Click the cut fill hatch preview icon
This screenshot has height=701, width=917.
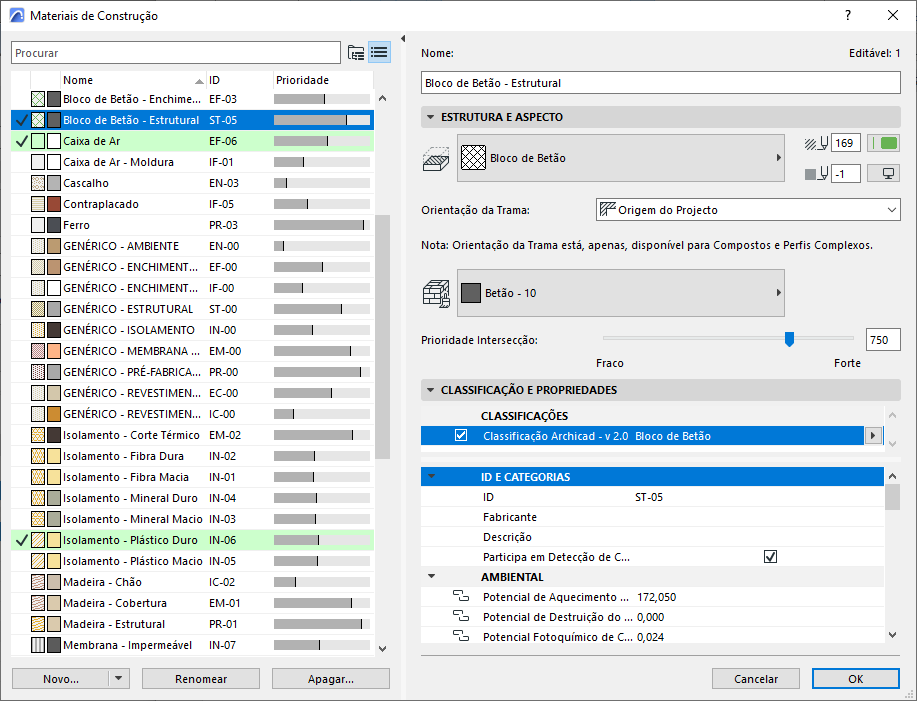(x=436, y=158)
